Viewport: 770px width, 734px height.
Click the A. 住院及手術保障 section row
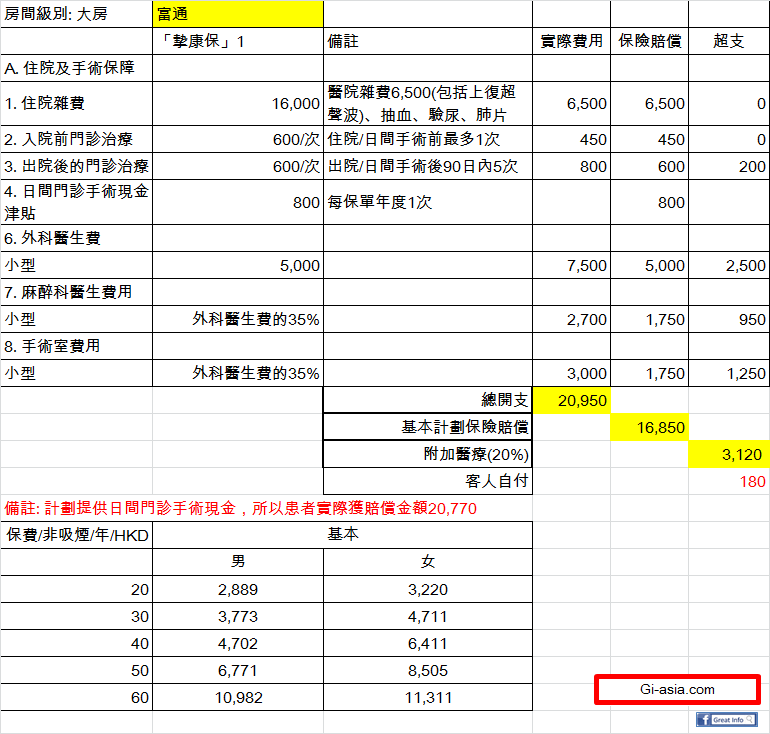click(x=77, y=68)
